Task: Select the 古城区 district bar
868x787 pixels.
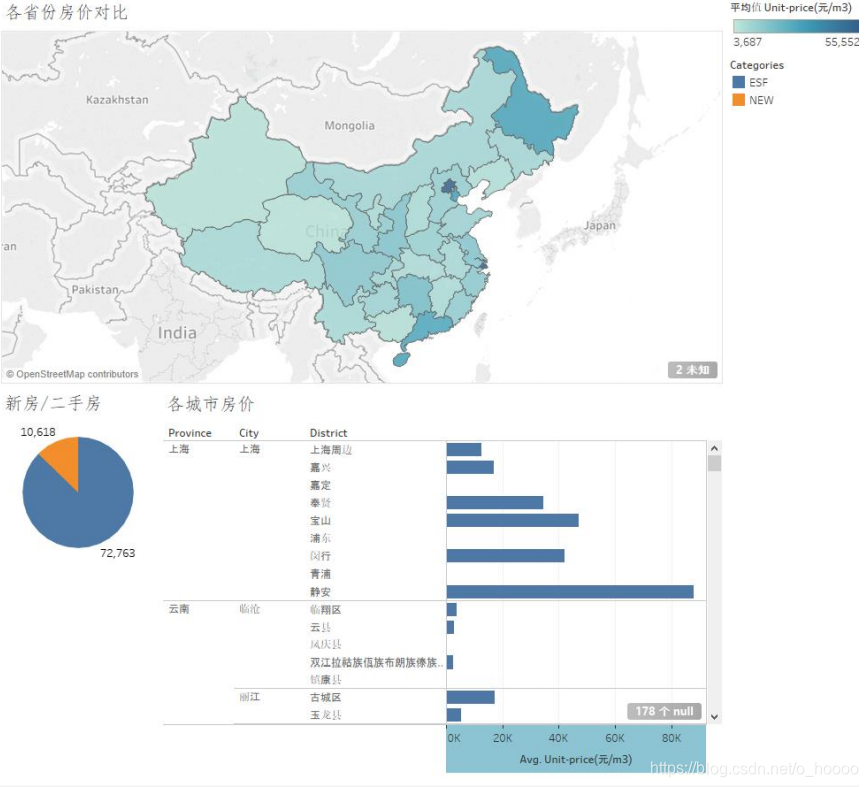Action: click(x=471, y=697)
